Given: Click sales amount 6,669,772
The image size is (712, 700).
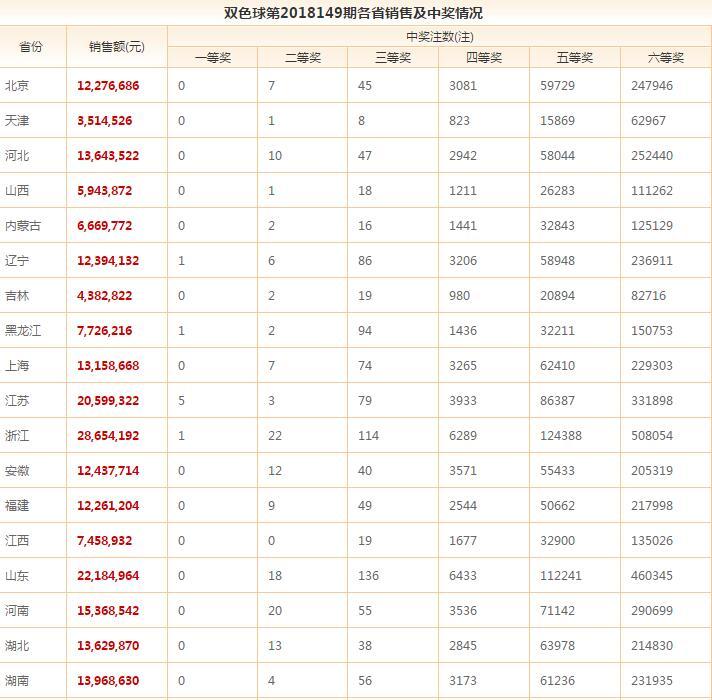Looking at the screenshot, I should (x=104, y=226).
